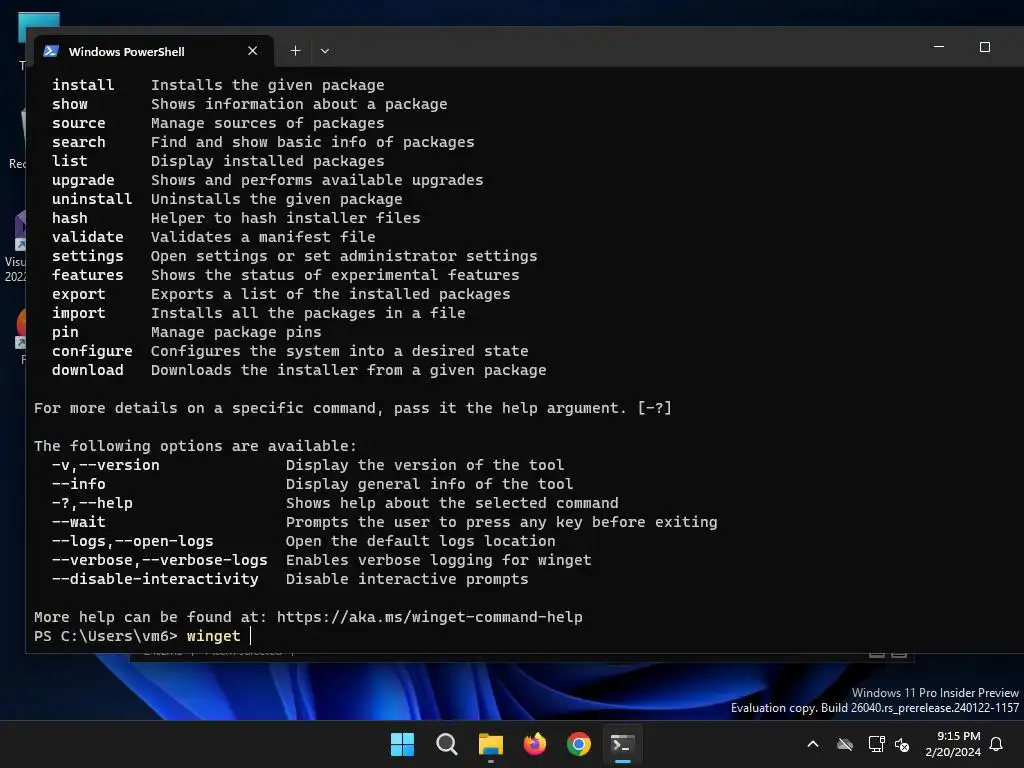Click the 'download' command text
This screenshot has width=1024, height=768.
[x=88, y=370]
